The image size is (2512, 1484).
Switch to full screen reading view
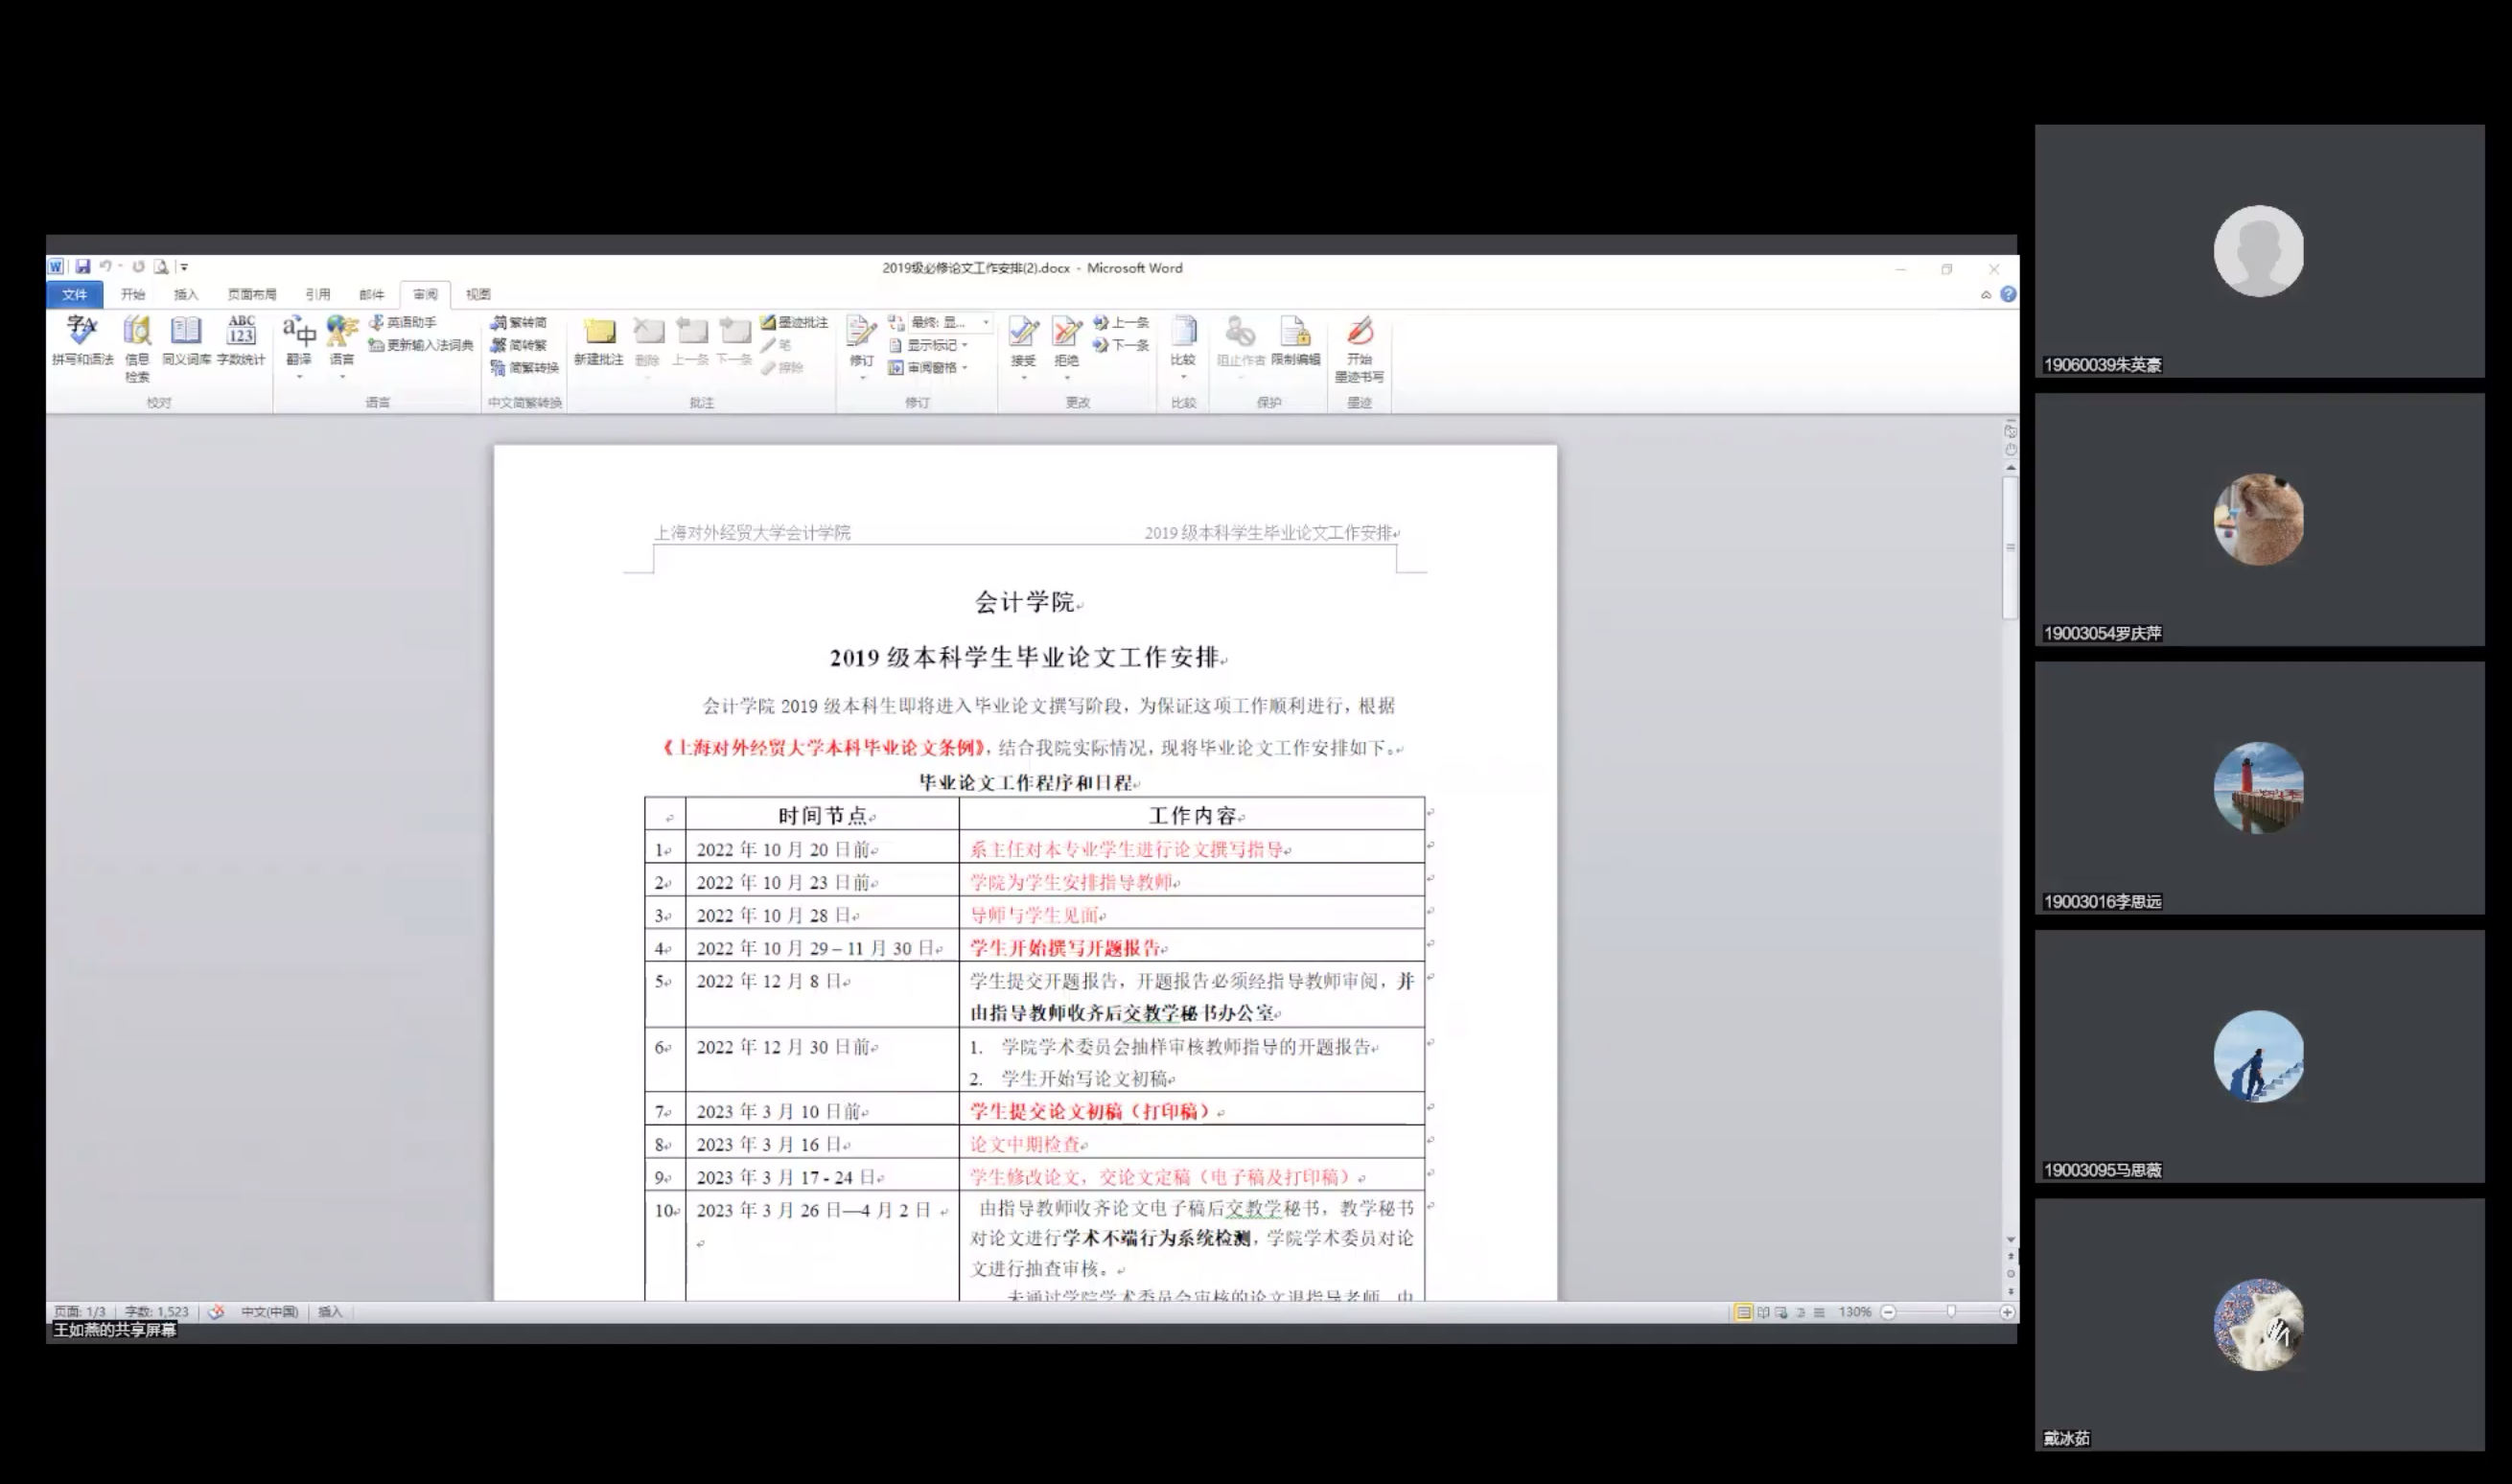point(1763,1312)
